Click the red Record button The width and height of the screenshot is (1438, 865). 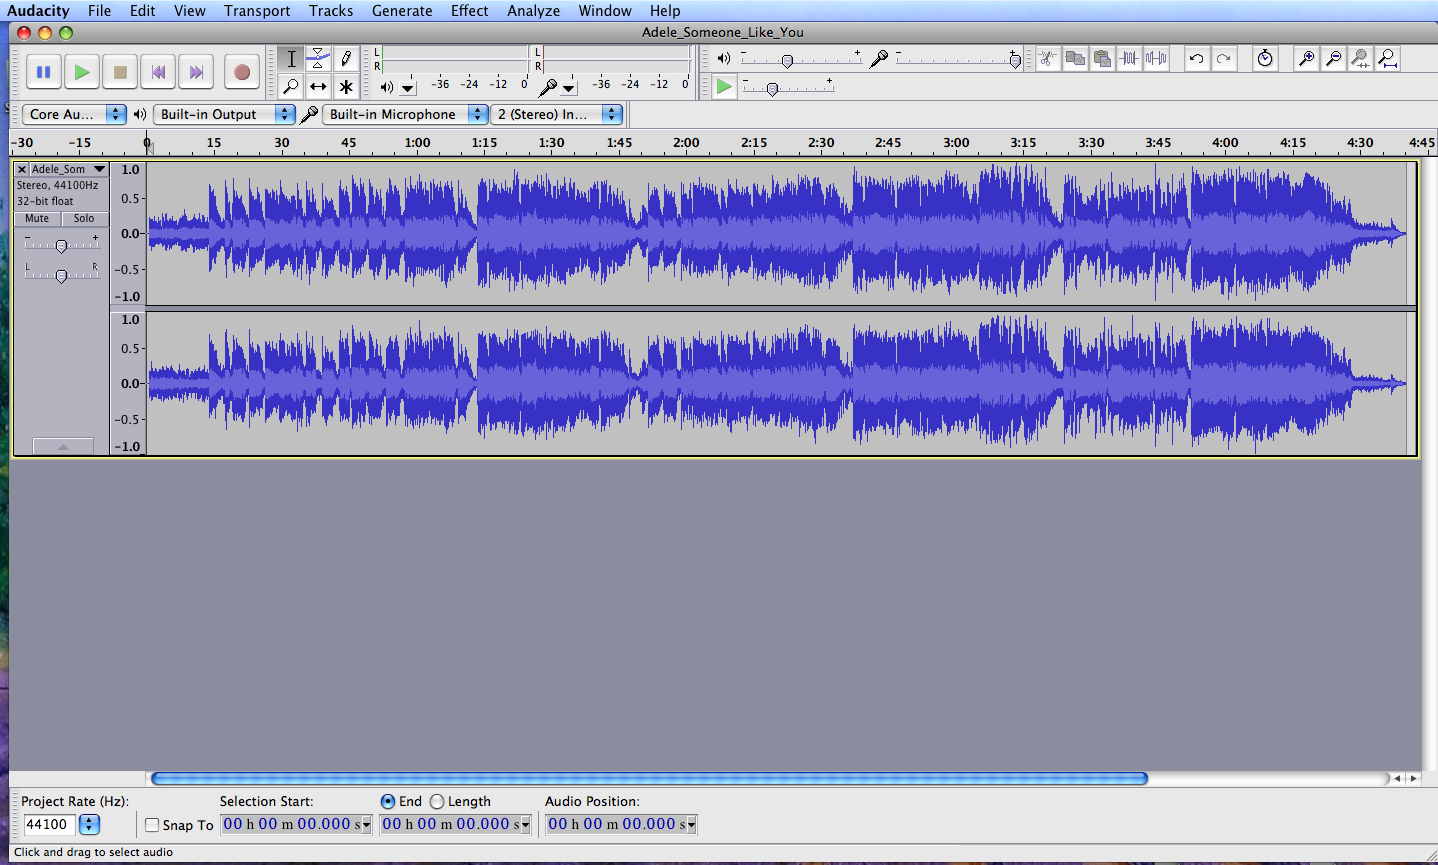point(242,72)
